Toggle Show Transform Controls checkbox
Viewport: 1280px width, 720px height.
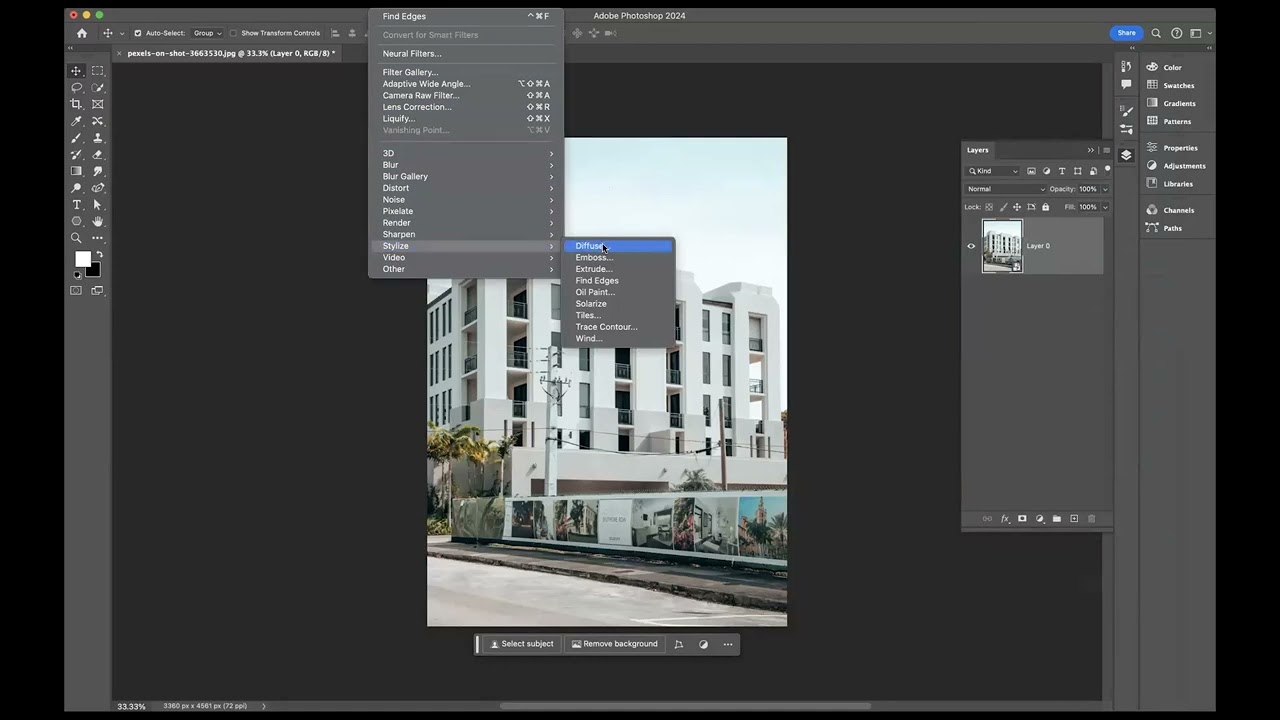pyautogui.click(x=234, y=33)
